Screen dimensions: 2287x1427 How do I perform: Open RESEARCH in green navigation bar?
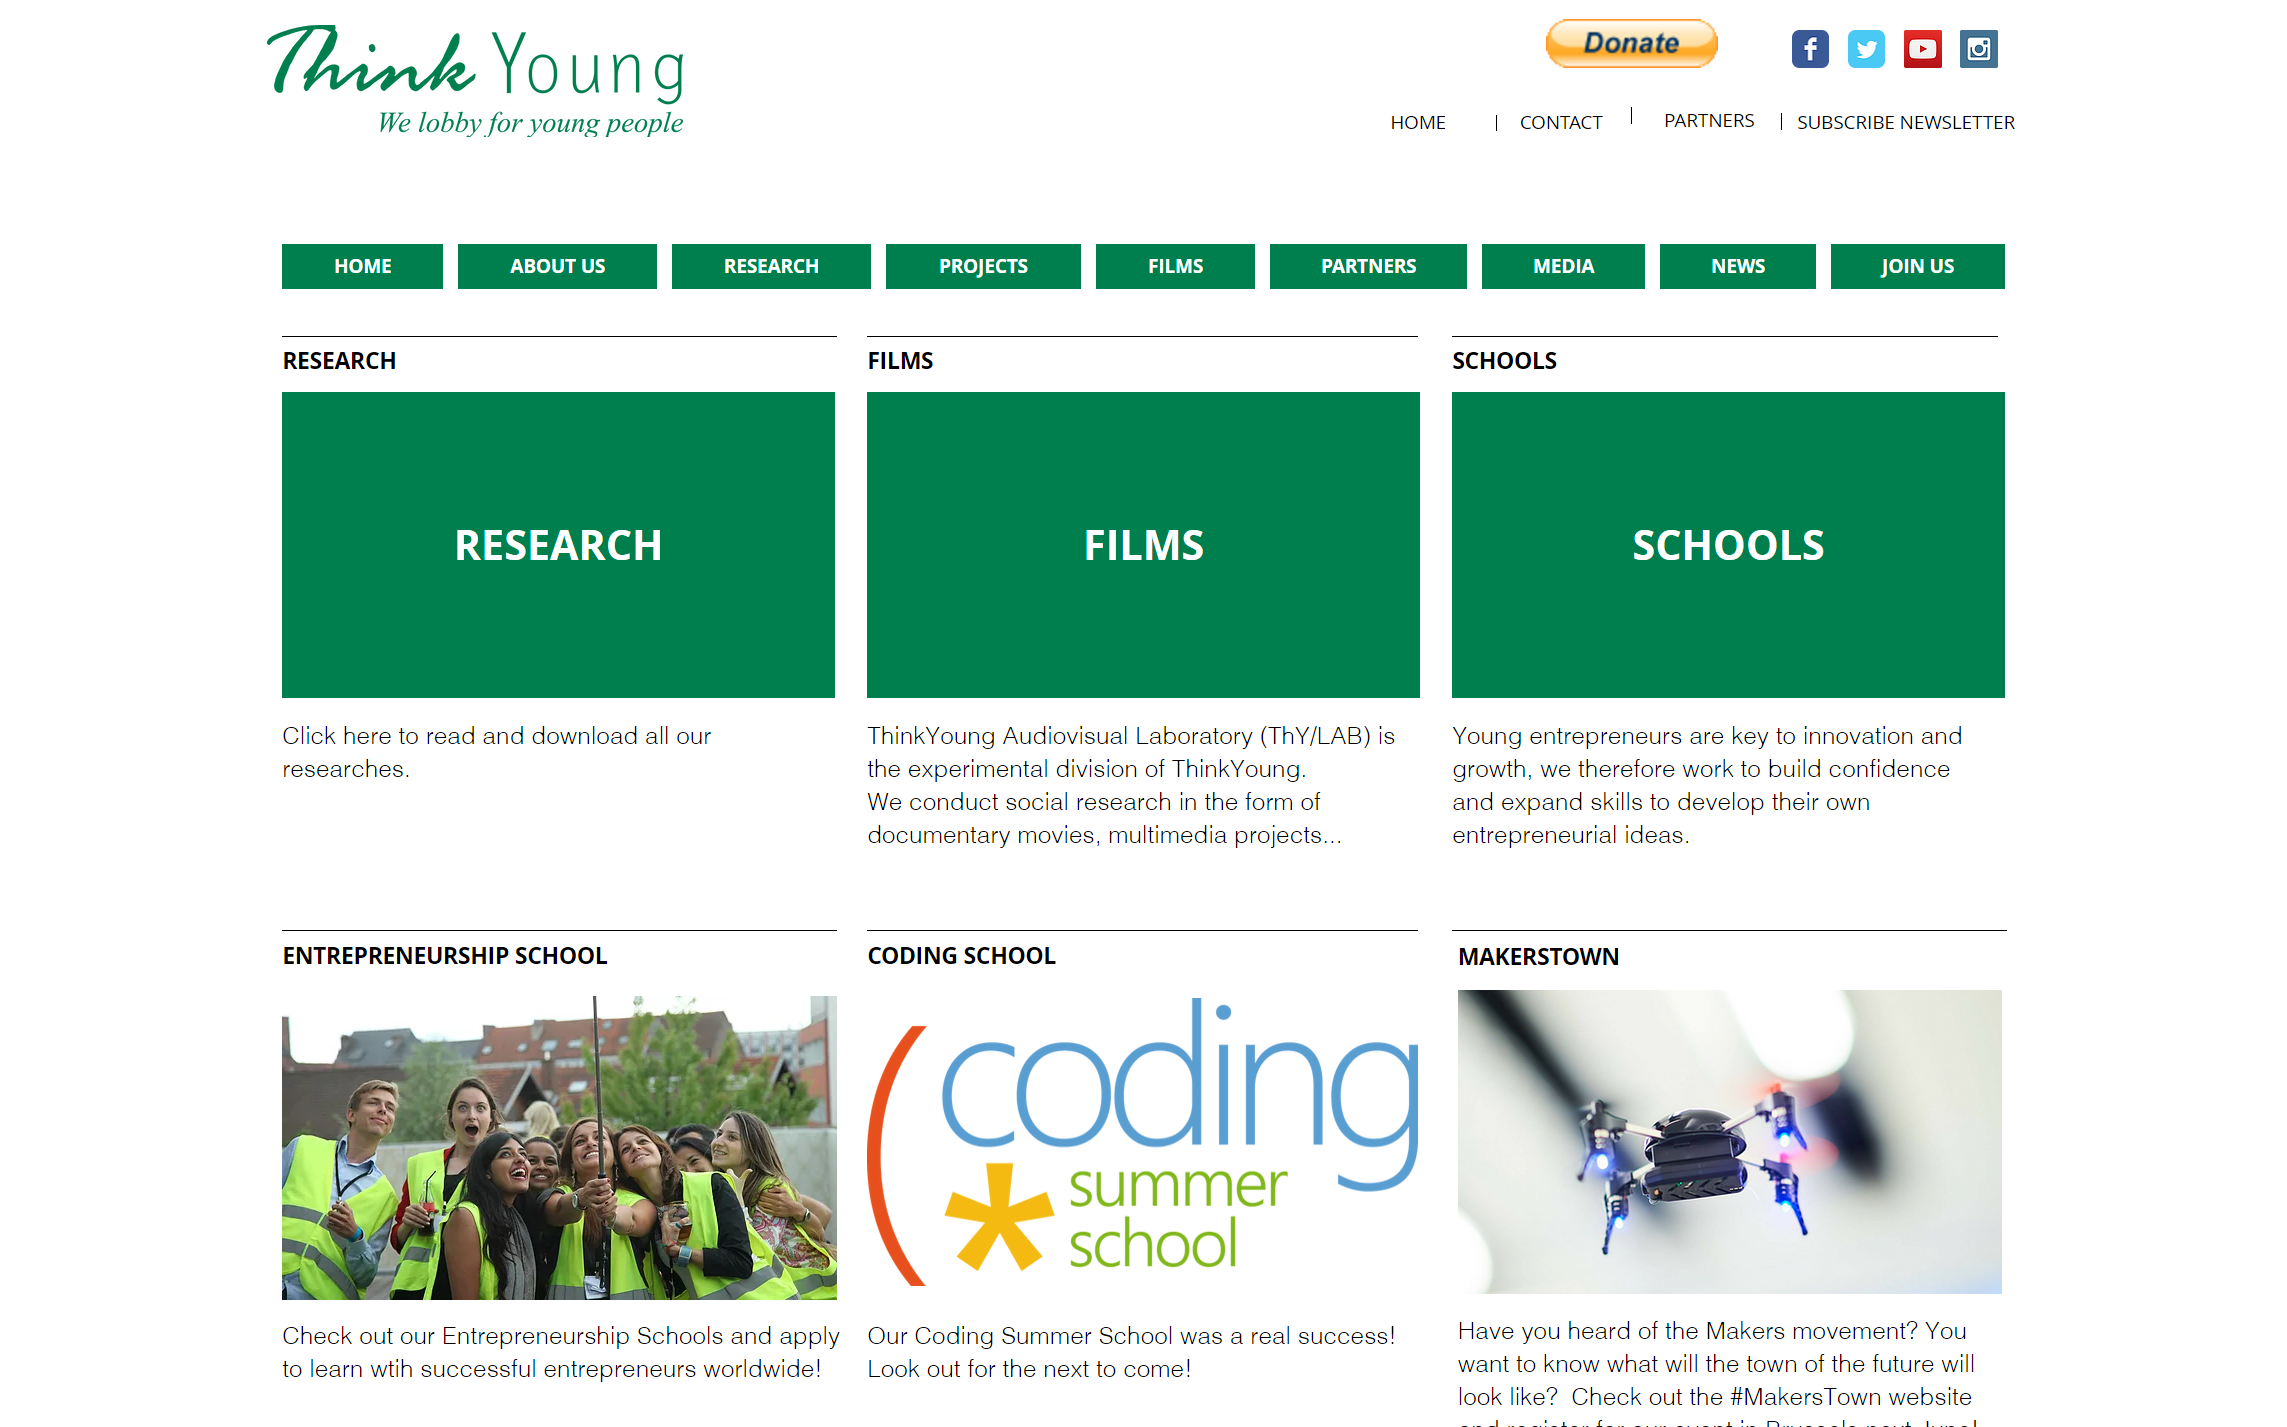771,266
